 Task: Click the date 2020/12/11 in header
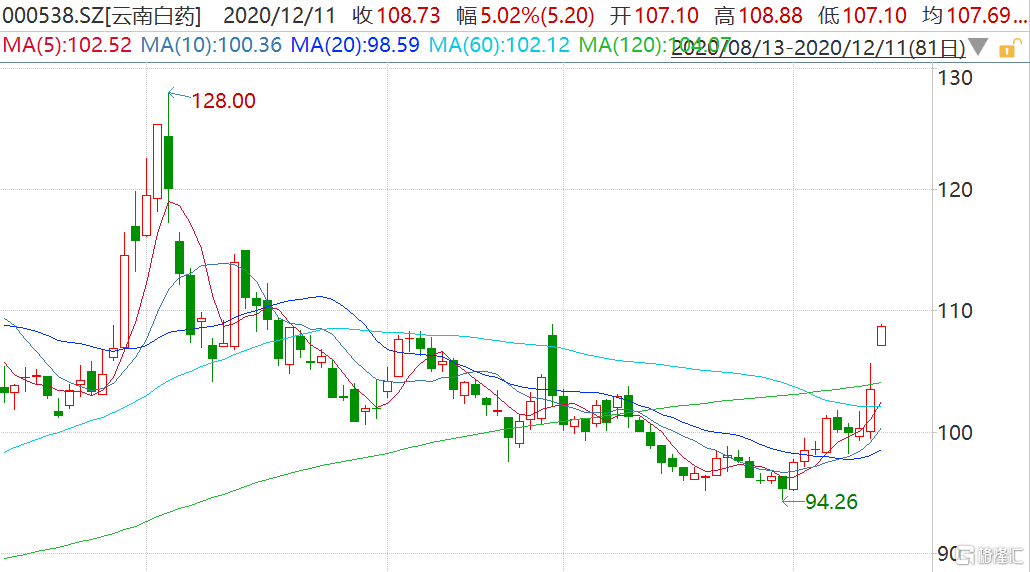click(279, 16)
